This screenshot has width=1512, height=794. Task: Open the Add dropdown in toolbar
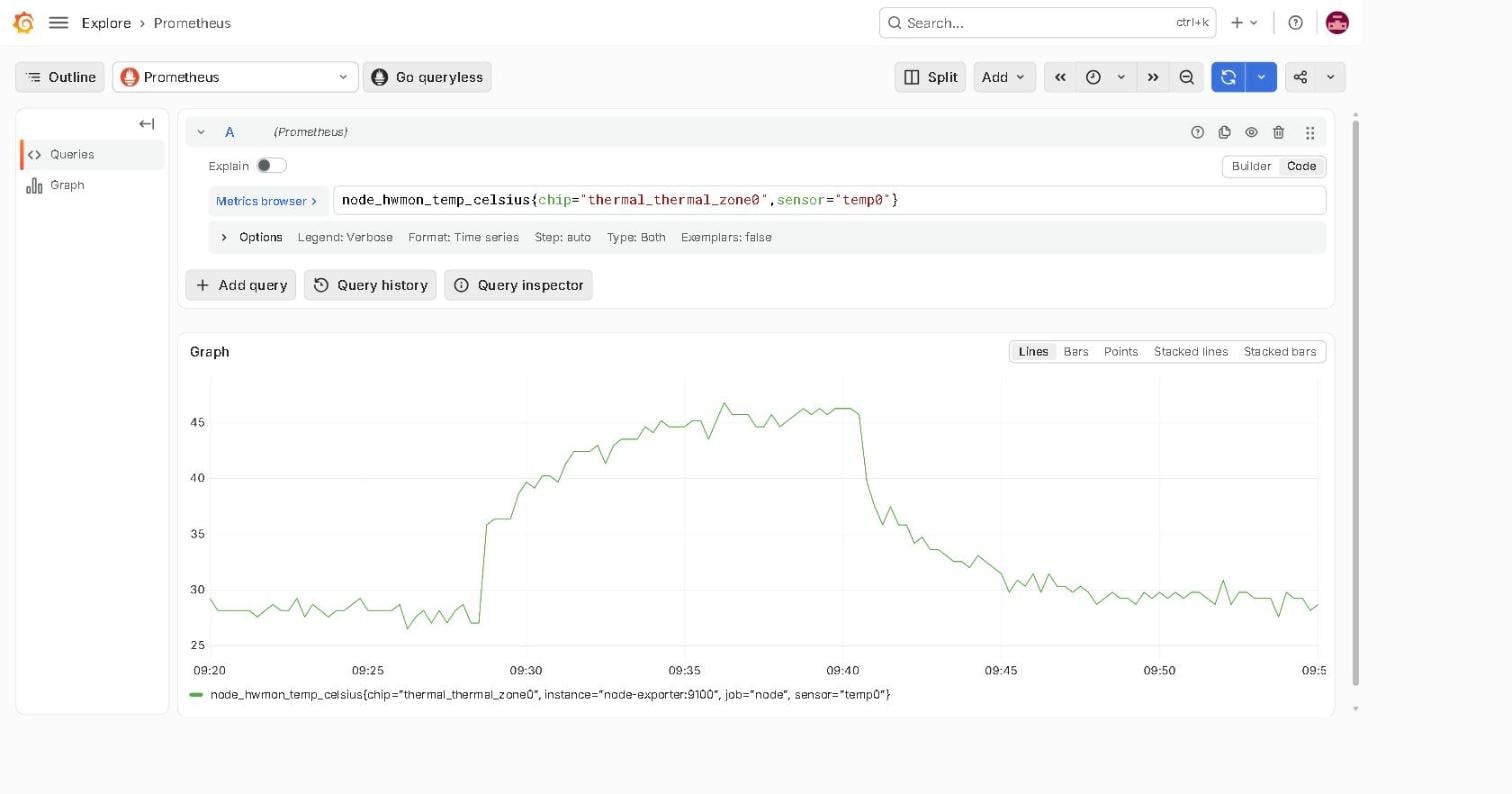pos(1005,77)
